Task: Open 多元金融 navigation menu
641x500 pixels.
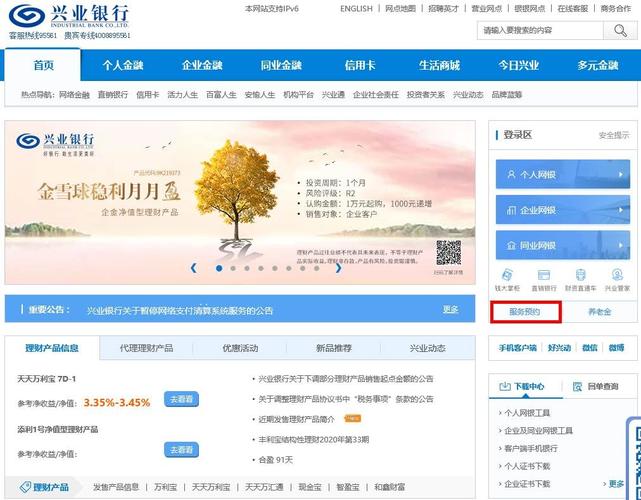Action: click(598, 65)
